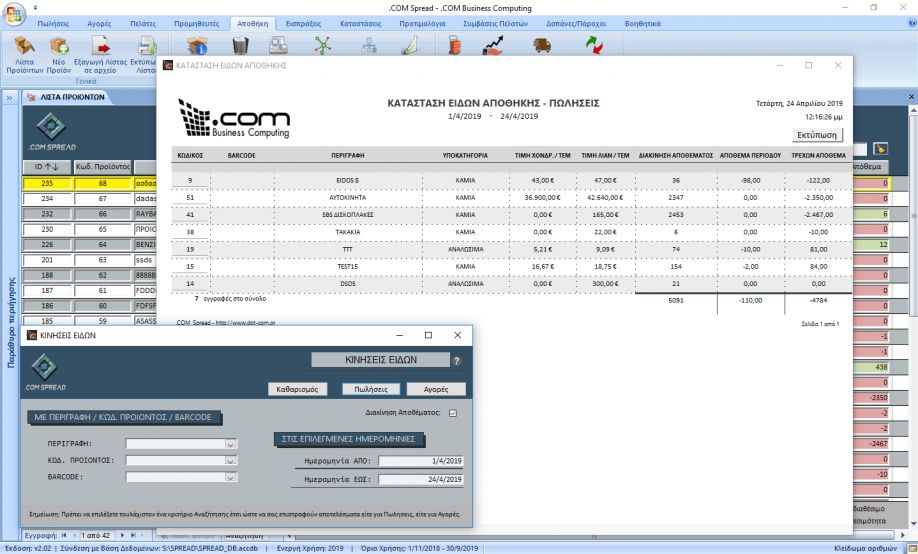918x554 pixels.
Task: Open the Συμβάσεις Πελατών ribbon tab
Action: tap(495, 24)
